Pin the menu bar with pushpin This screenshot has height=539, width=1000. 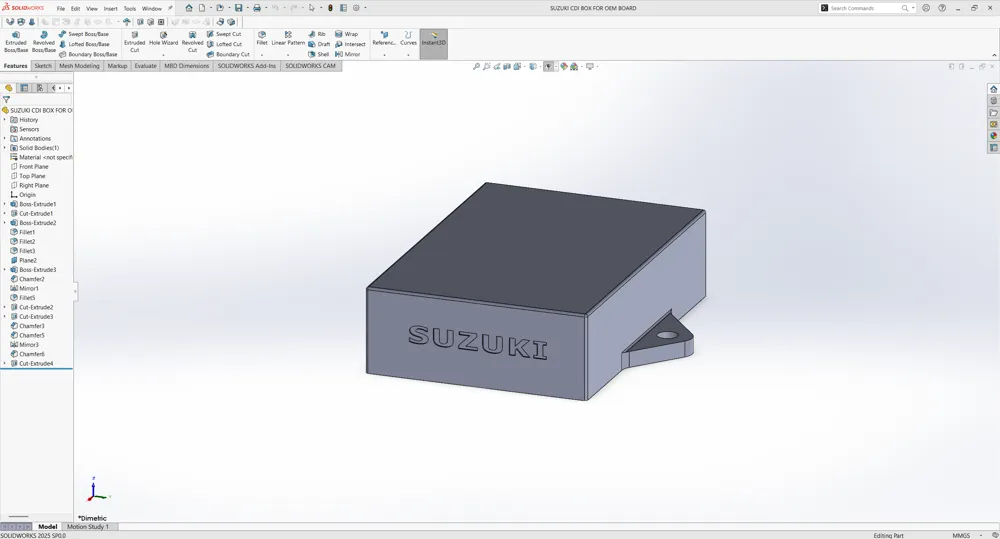(170, 8)
